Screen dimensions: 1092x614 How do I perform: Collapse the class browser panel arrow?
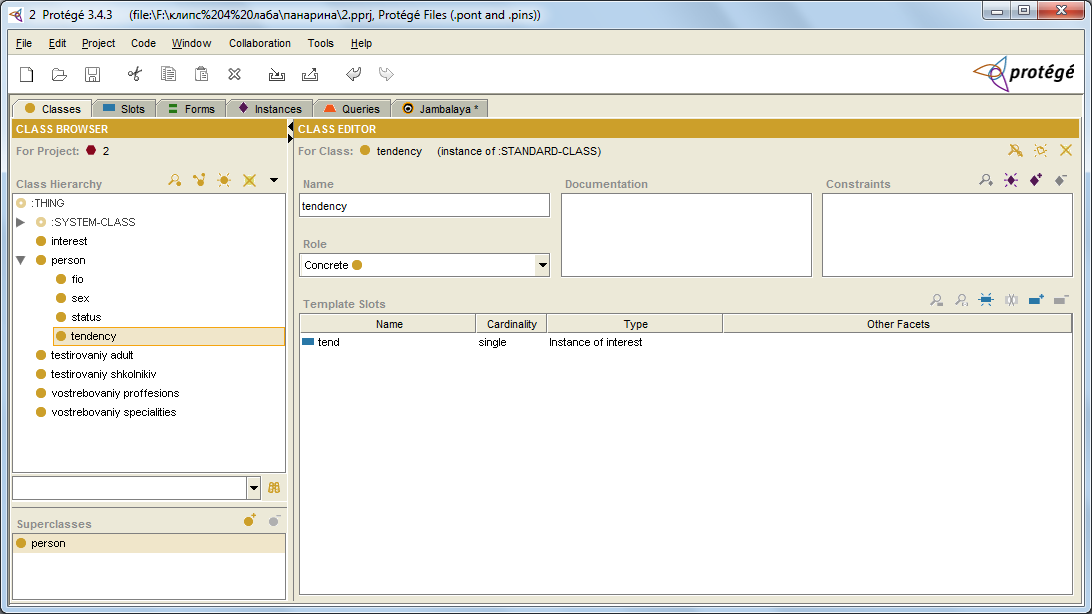tap(290, 127)
